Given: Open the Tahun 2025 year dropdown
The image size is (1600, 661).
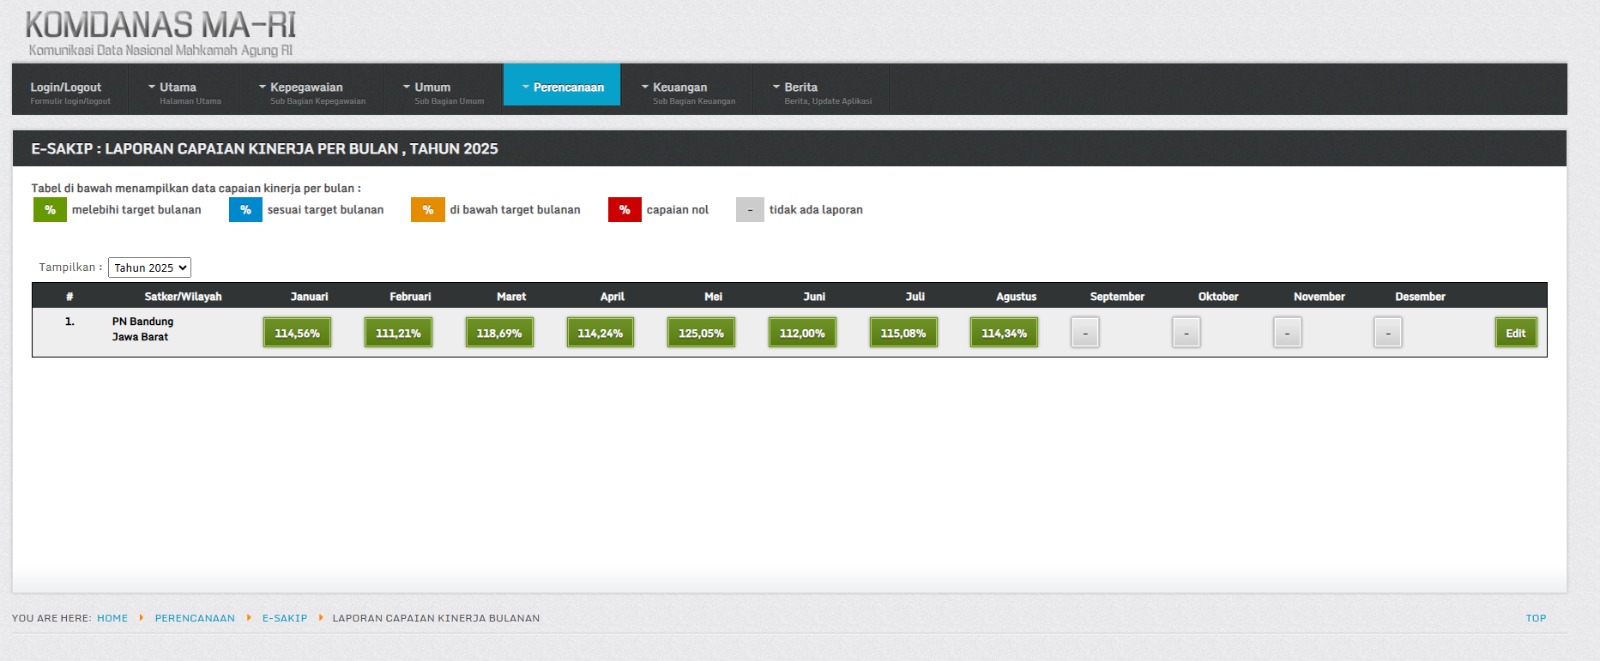Looking at the screenshot, I should pyautogui.click(x=149, y=268).
